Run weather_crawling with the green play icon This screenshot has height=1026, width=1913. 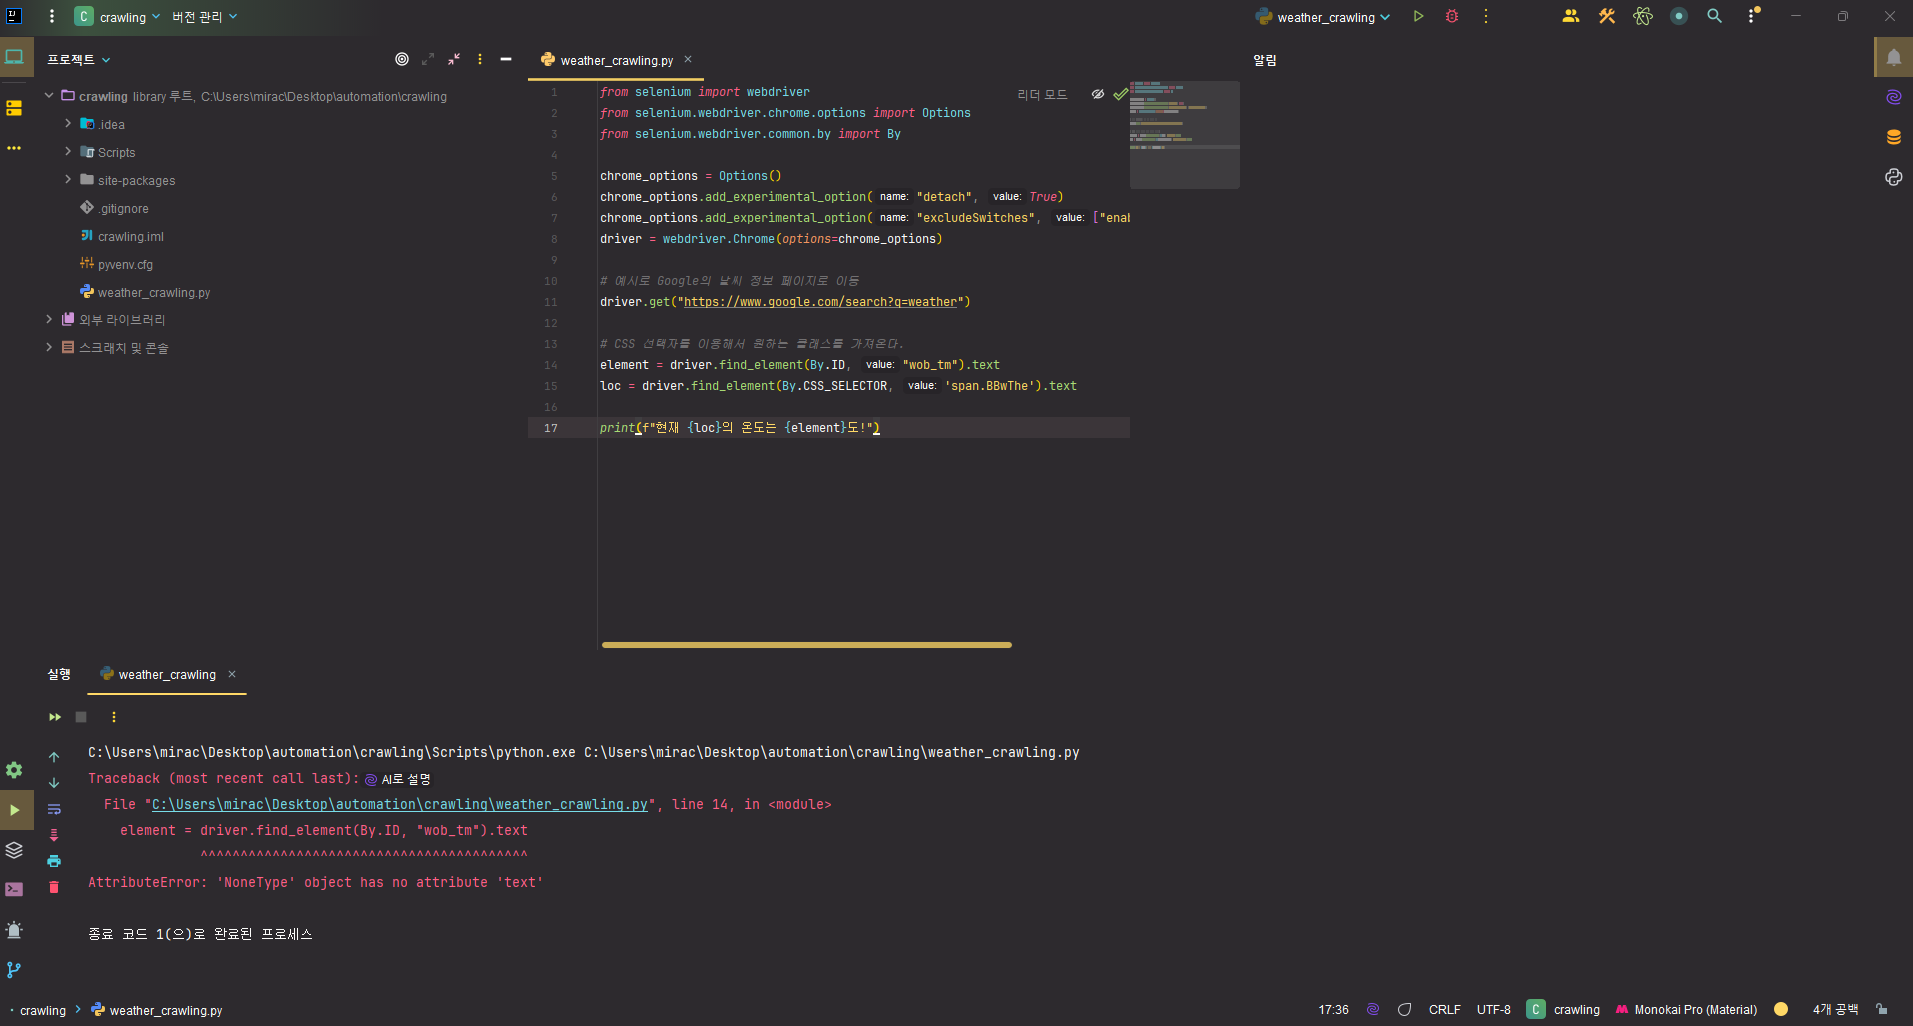point(1418,16)
